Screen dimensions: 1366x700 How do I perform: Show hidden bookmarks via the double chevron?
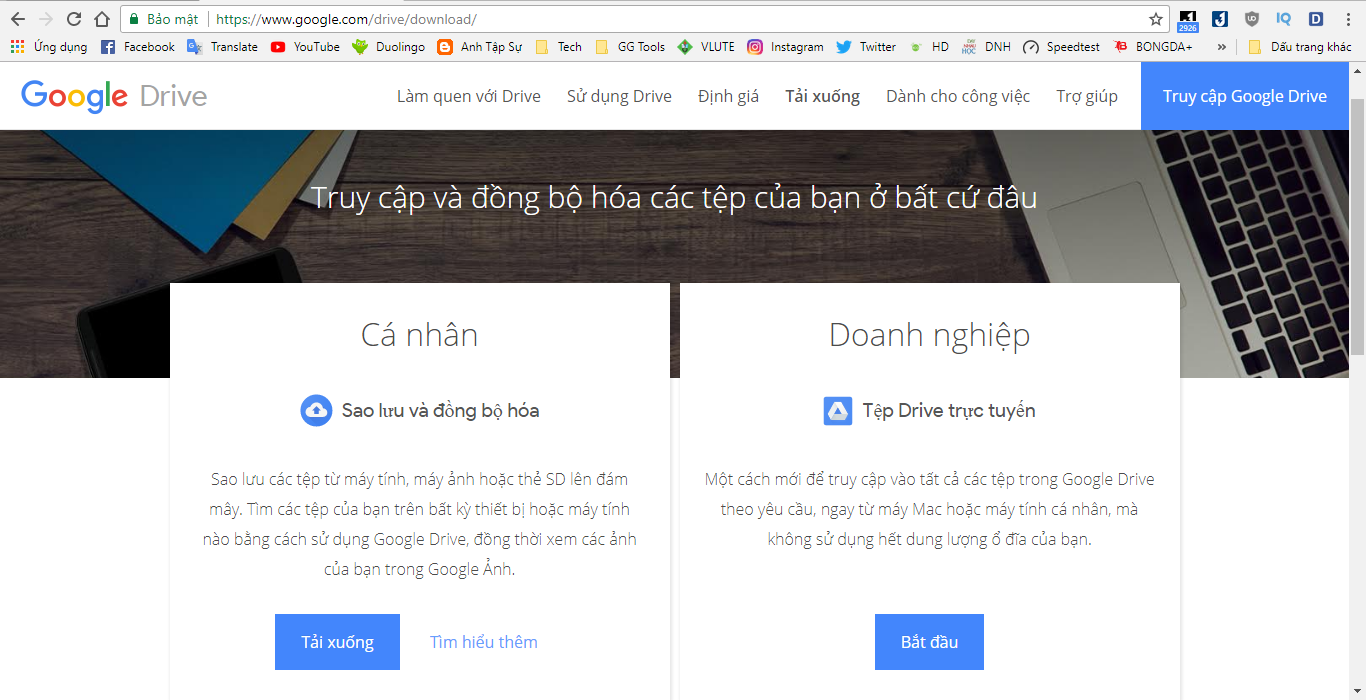coord(1221,47)
